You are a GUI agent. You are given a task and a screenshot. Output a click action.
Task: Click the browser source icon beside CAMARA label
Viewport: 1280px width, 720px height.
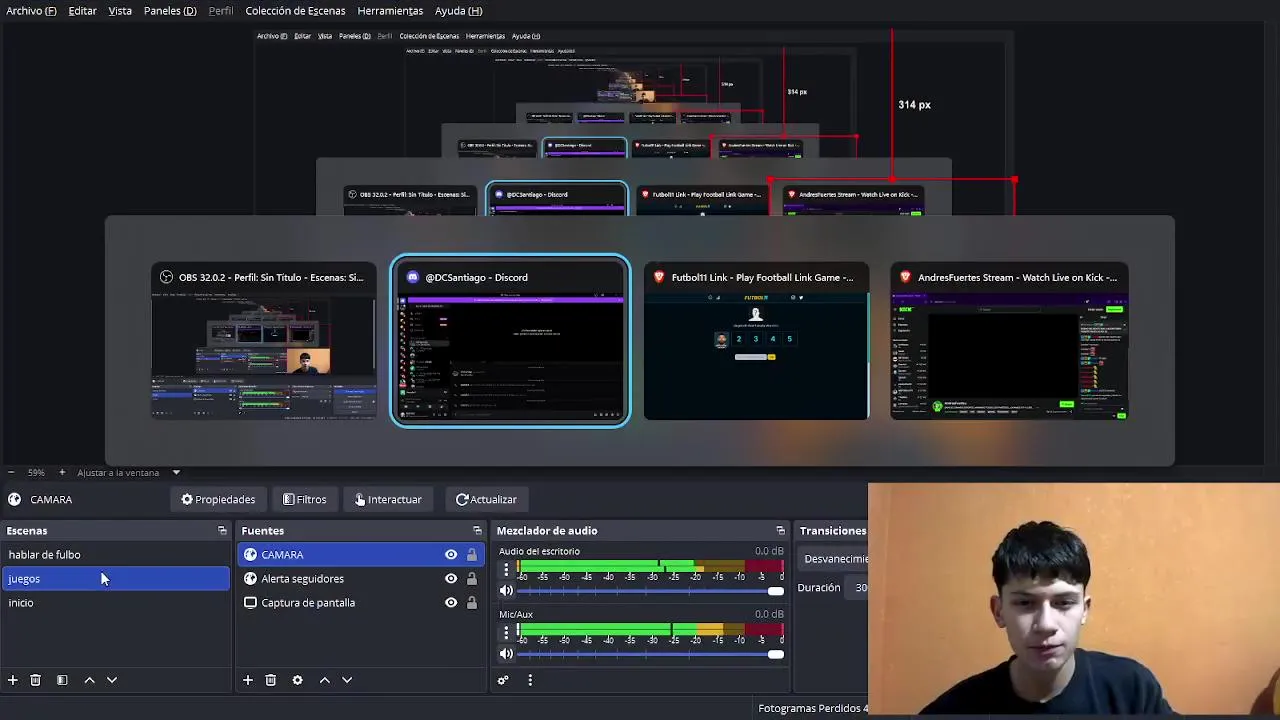pos(14,499)
